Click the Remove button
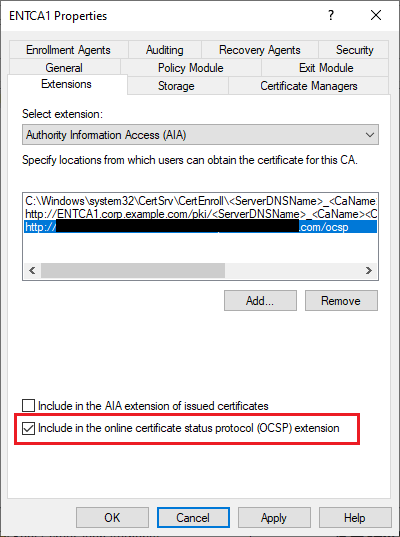This screenshot has width=400, height=537. [341, 301]
